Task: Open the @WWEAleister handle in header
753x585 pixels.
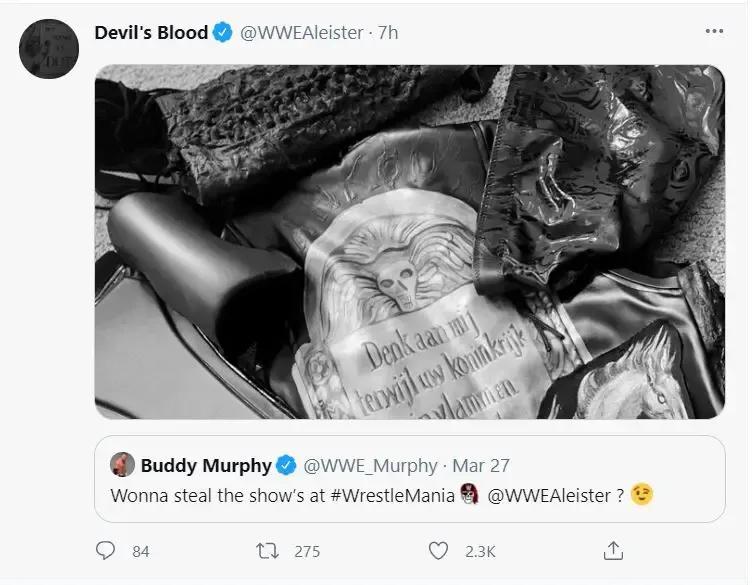Action: (x=301, y=32)
